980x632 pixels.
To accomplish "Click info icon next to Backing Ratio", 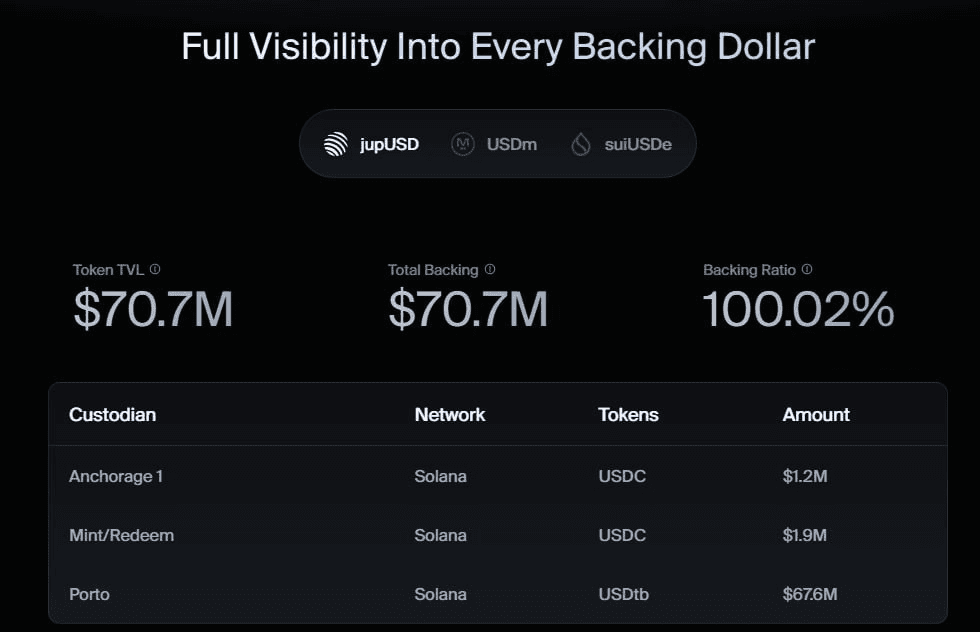I will pyautogui.click(x=807, y=270).
